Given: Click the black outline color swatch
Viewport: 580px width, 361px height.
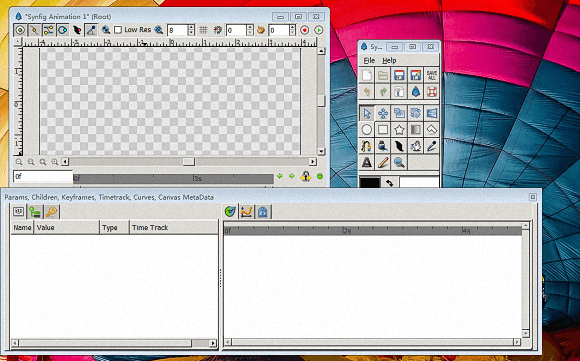Looking at the screenshot, I should [370, 182].
